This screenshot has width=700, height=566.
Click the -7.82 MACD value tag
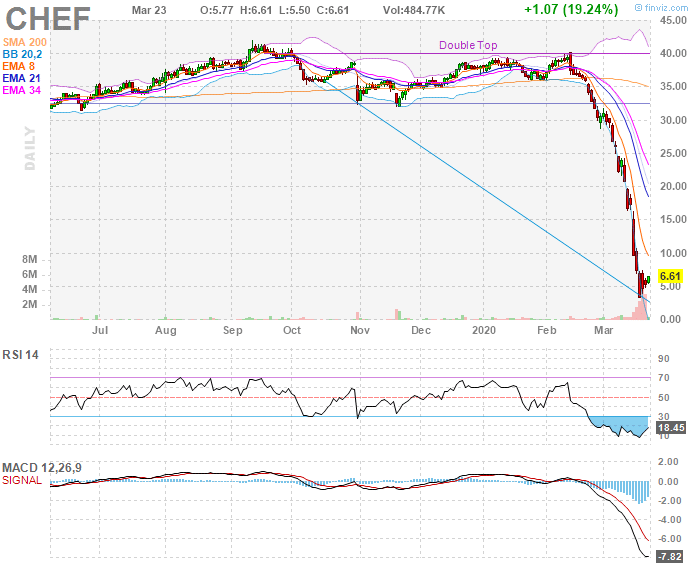pos(670,557)
